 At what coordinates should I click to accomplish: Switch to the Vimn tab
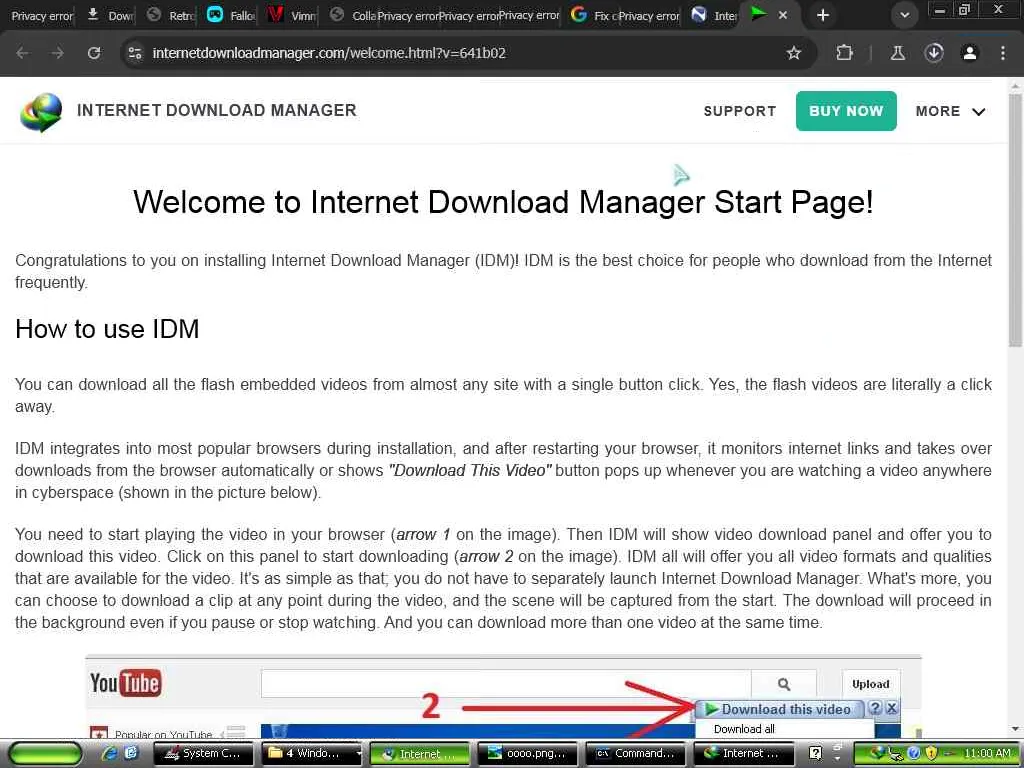[291, 15]
